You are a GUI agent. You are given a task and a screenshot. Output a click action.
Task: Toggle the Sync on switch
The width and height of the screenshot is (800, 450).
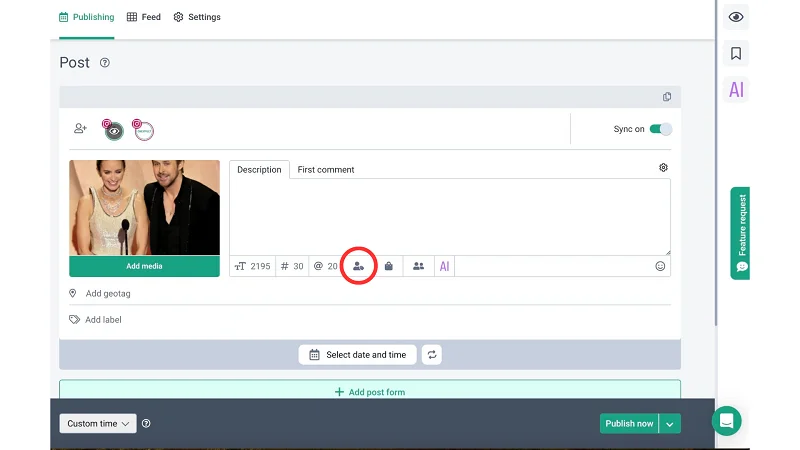(x=660, y=129)
